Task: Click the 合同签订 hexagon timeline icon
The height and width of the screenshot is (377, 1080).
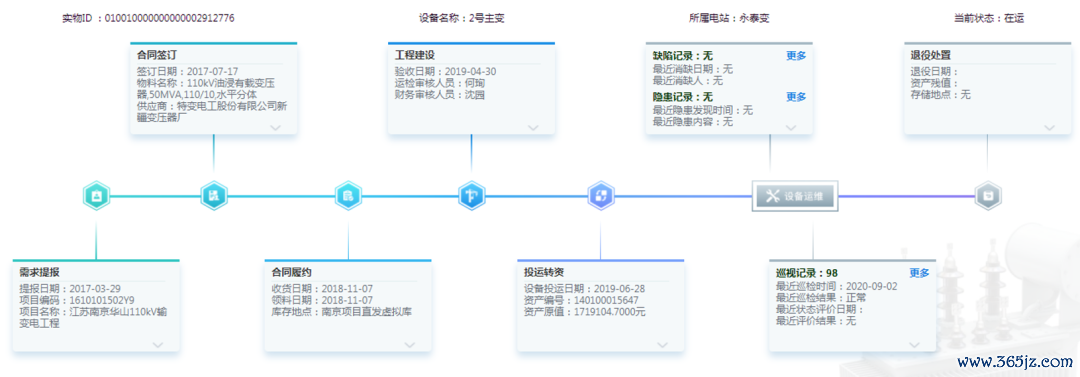Action: 214,196
